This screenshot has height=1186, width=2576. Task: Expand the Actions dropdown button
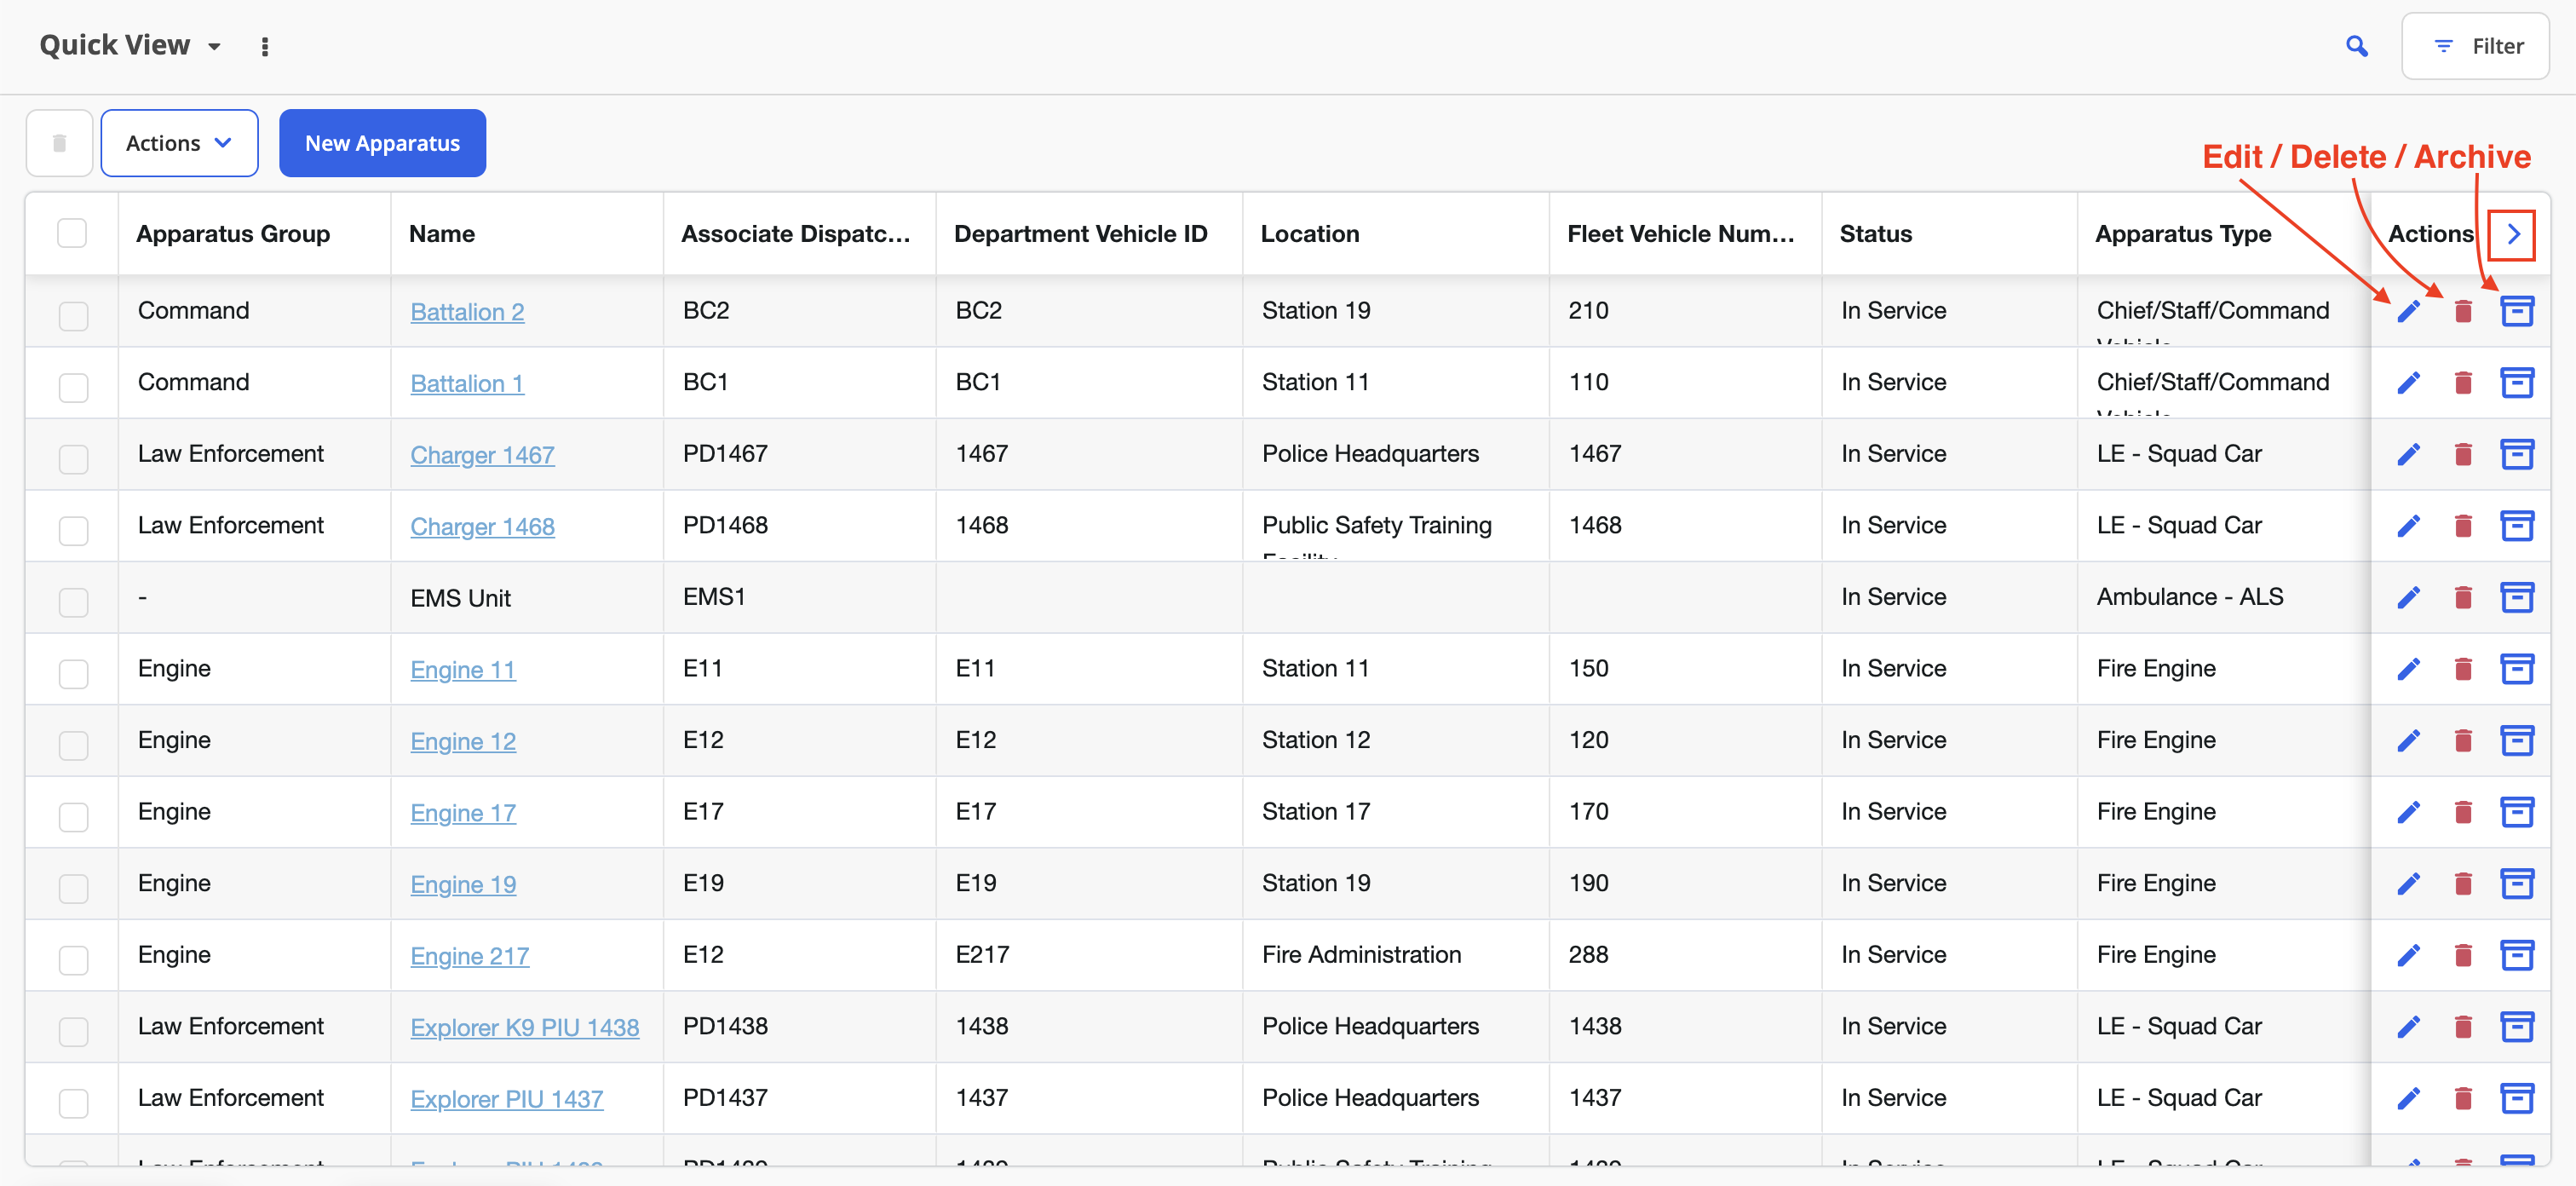[179, 143]
